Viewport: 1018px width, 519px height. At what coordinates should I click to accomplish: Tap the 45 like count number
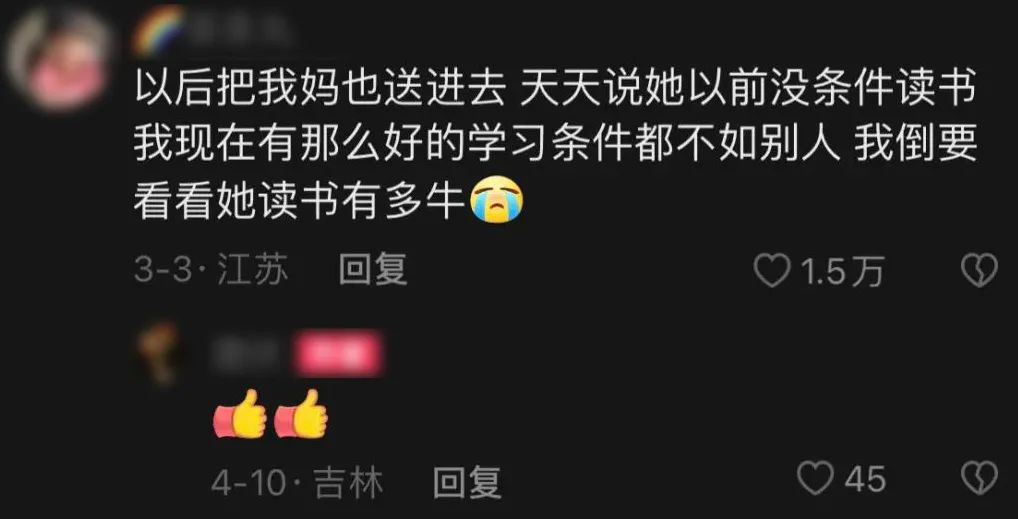(x=865, y=481)
